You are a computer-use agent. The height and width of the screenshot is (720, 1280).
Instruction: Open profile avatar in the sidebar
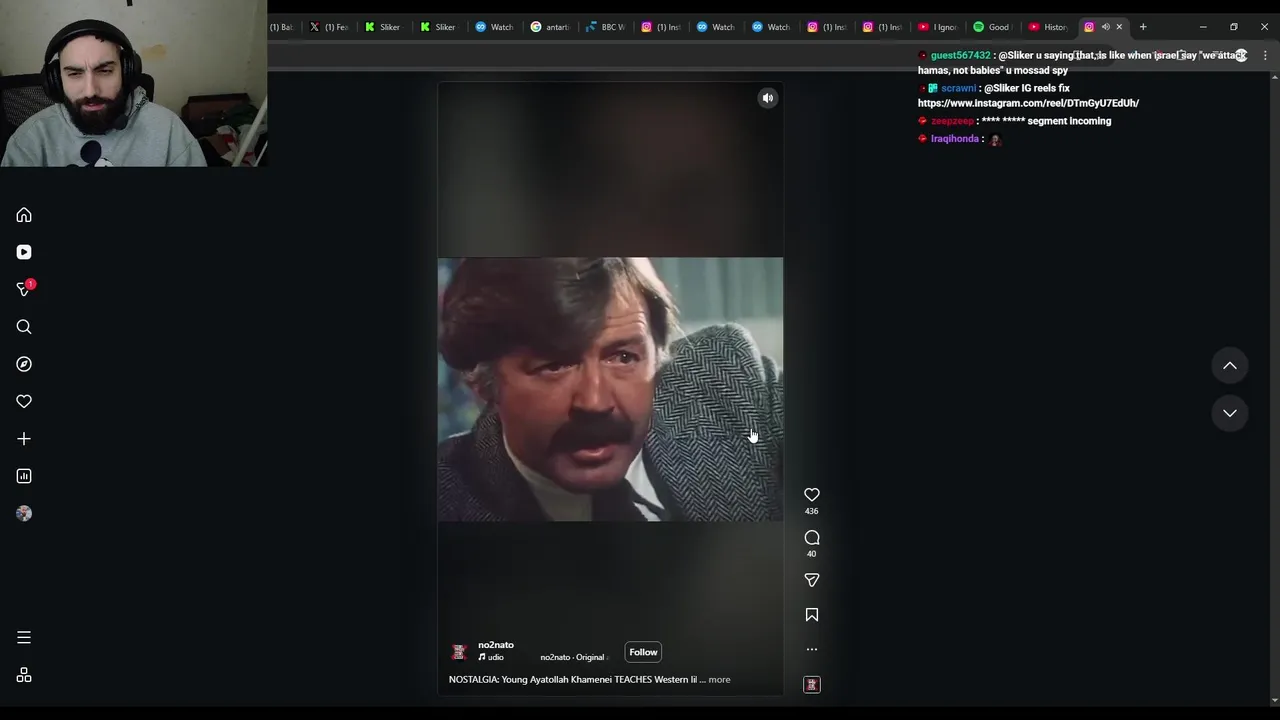click(x=24, y=513)
